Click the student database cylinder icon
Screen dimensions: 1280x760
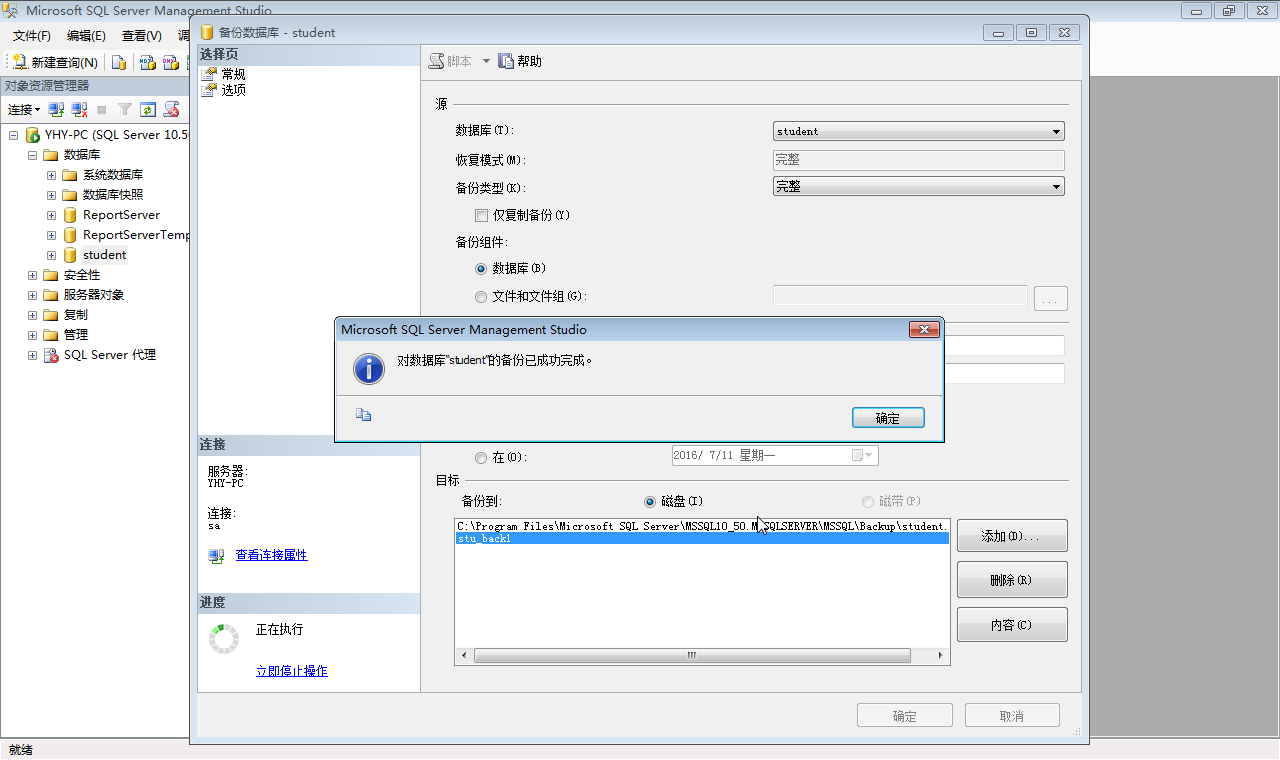pos(70,255)
